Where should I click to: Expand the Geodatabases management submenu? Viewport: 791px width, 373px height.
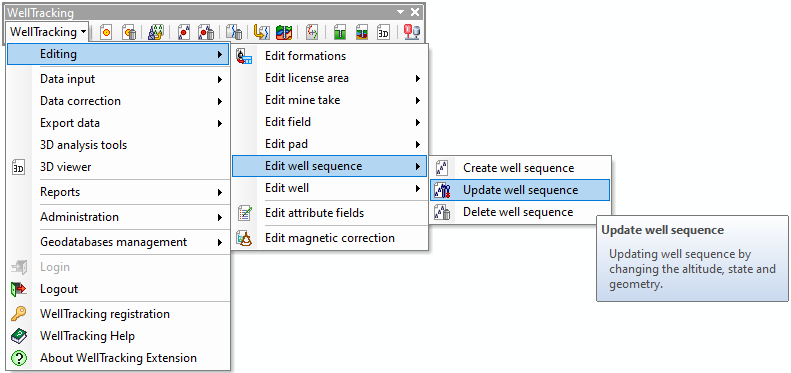pos(118,242)
